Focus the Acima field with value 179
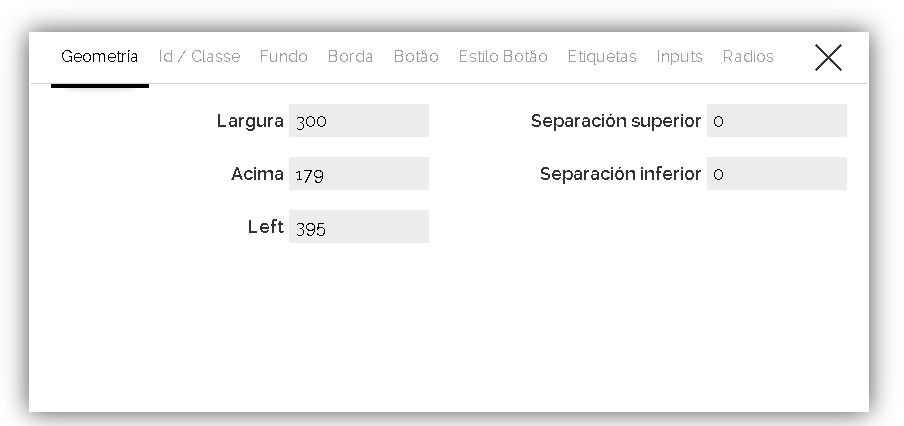The image size is (904, 426). 359,174
